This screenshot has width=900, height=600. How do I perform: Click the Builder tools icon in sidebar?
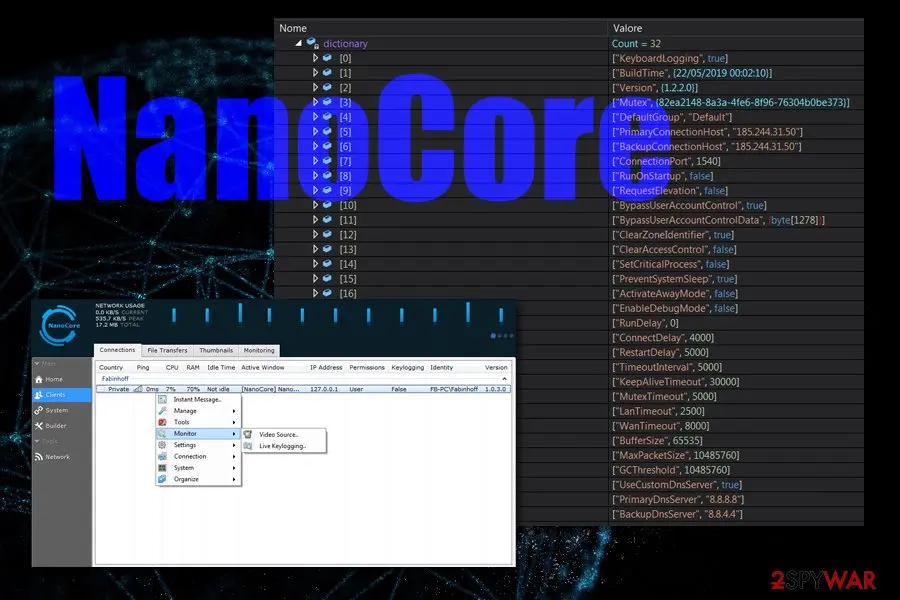[38, 426]
